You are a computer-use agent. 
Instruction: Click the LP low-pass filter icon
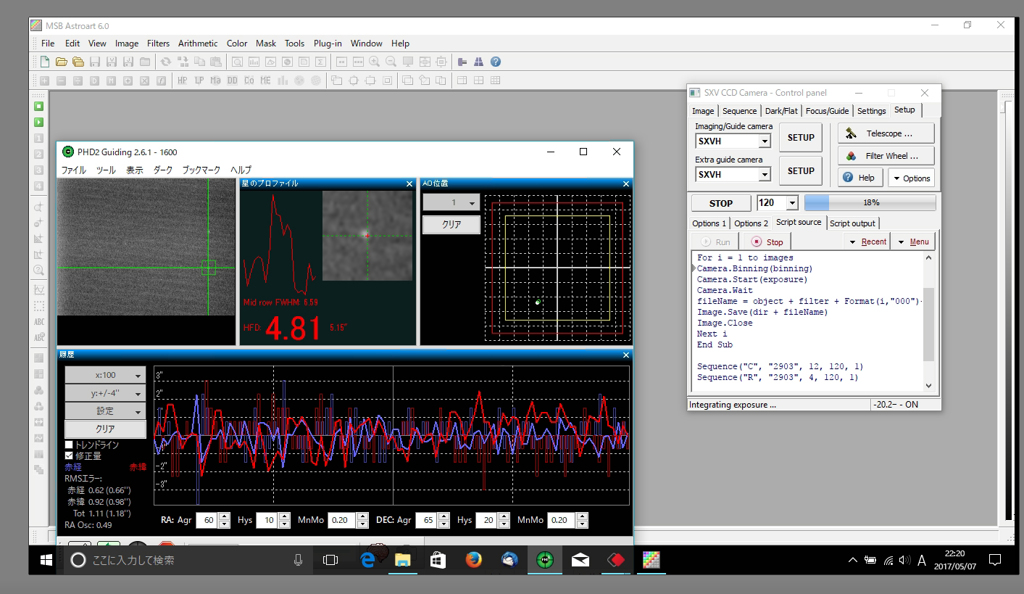(x=199, y=80)
